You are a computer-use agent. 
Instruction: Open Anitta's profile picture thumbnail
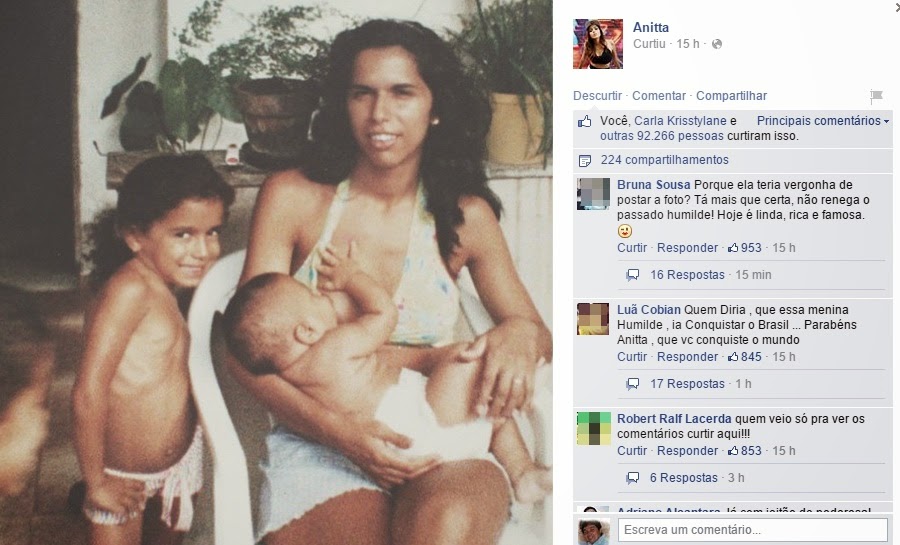tap(598, 44)
